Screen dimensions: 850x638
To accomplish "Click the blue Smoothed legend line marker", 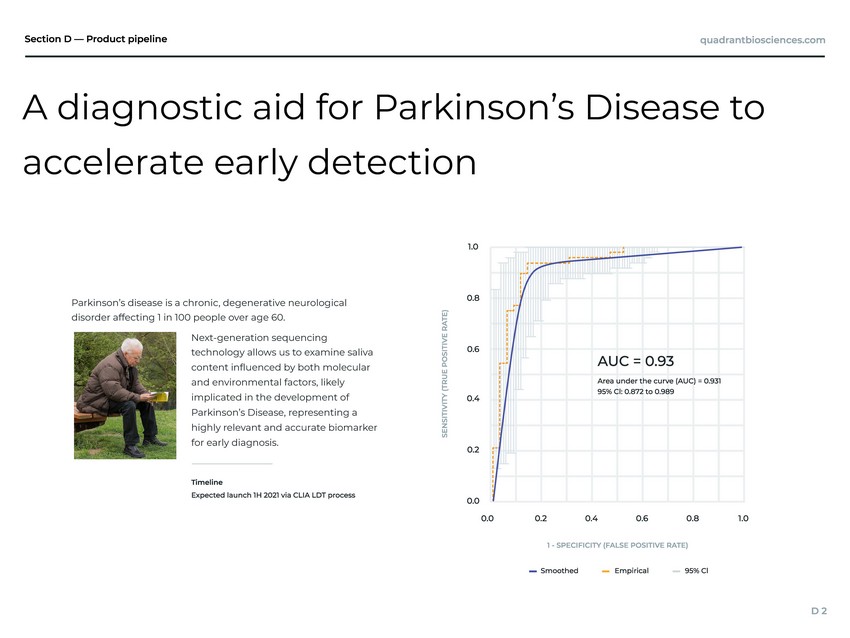I will (x=533, y=571).
